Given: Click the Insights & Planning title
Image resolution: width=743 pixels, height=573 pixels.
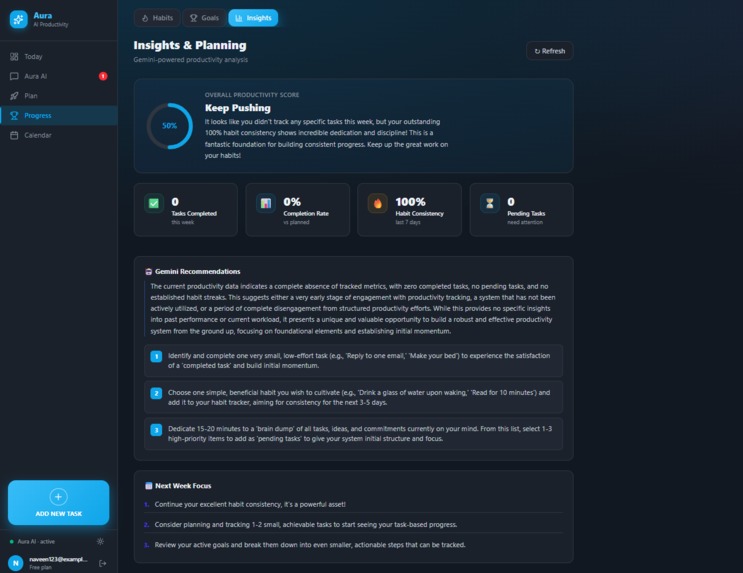Looking at the screenshot, I should [x=190, y=45].
